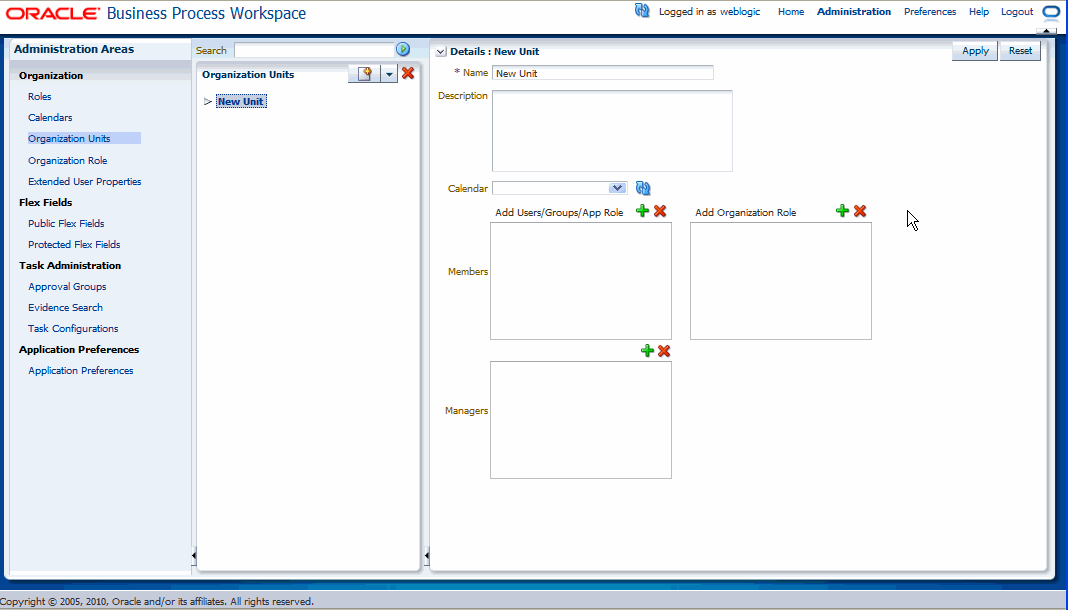Screen dimensions: 1068x610
Task: Click in the Name field containing New Unit
Action: point(603,74)
